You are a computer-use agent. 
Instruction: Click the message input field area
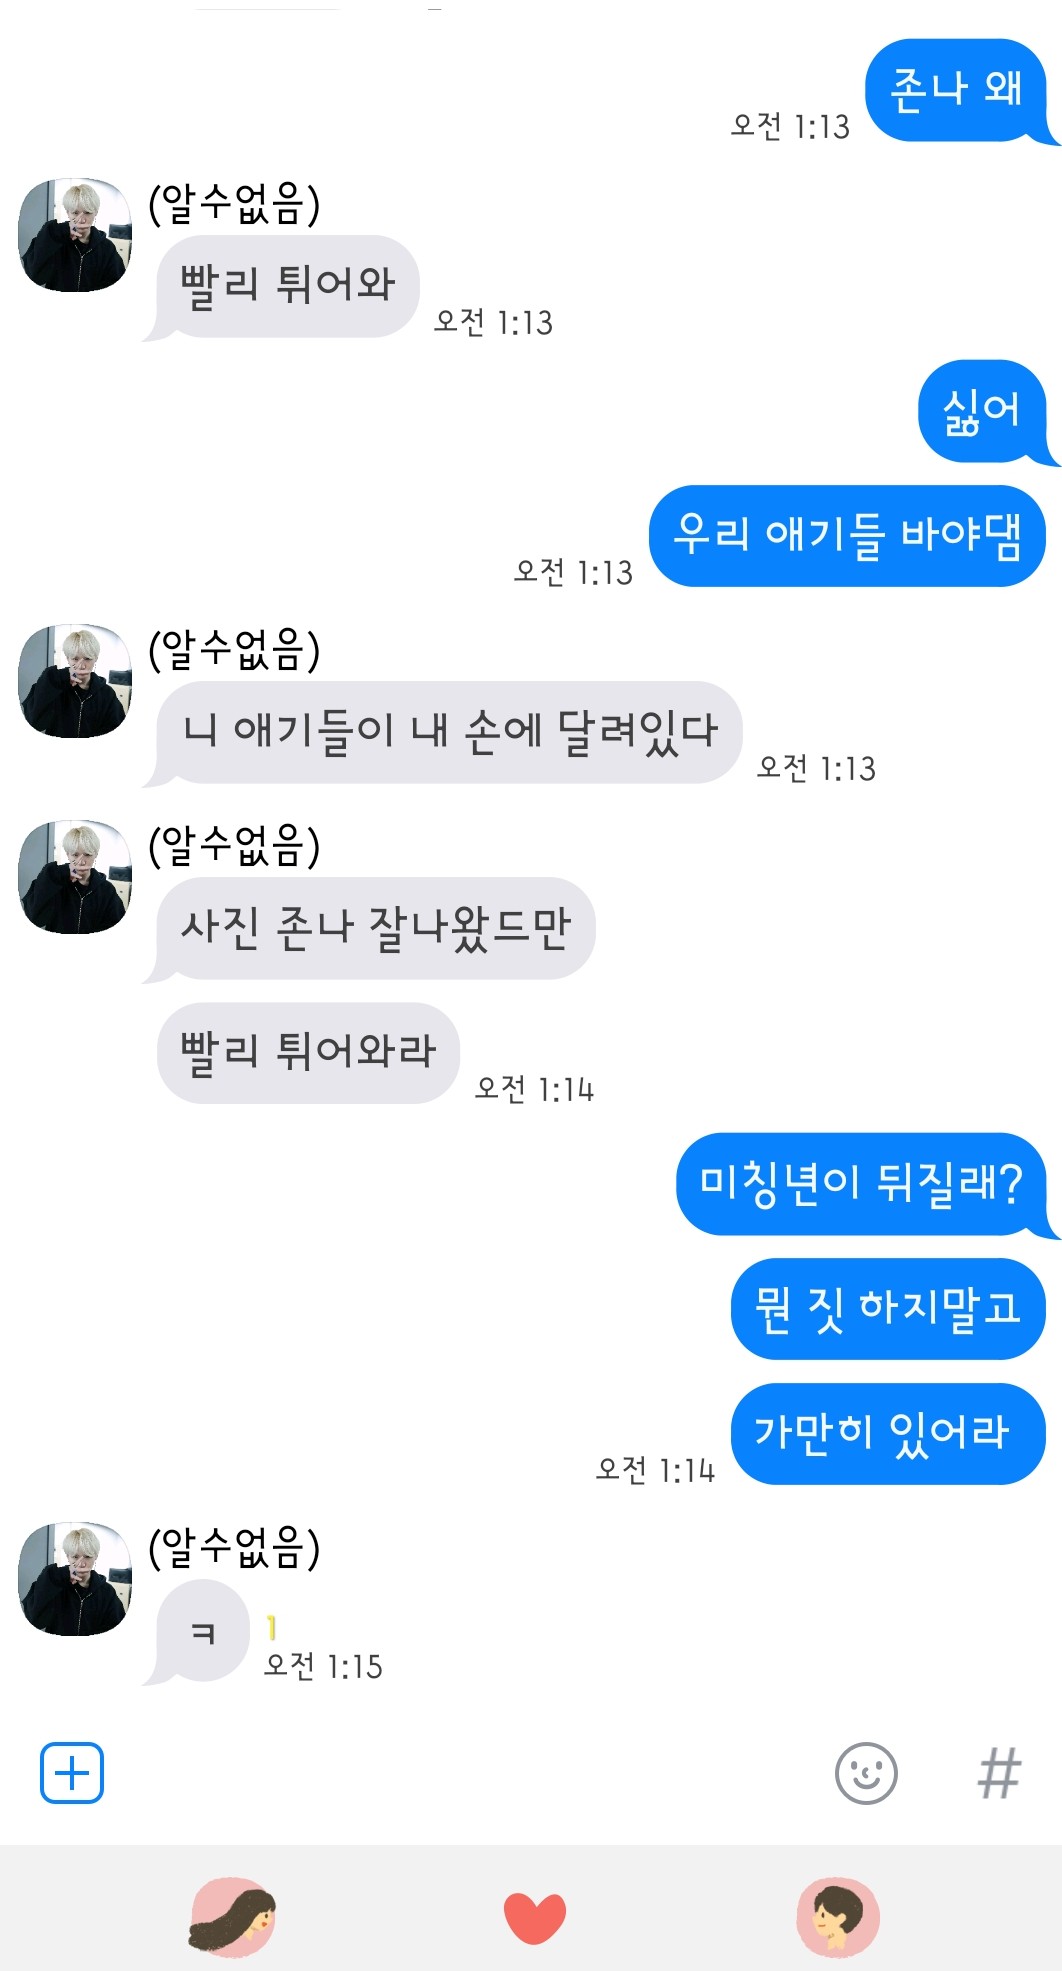[x=468, y=1773]
